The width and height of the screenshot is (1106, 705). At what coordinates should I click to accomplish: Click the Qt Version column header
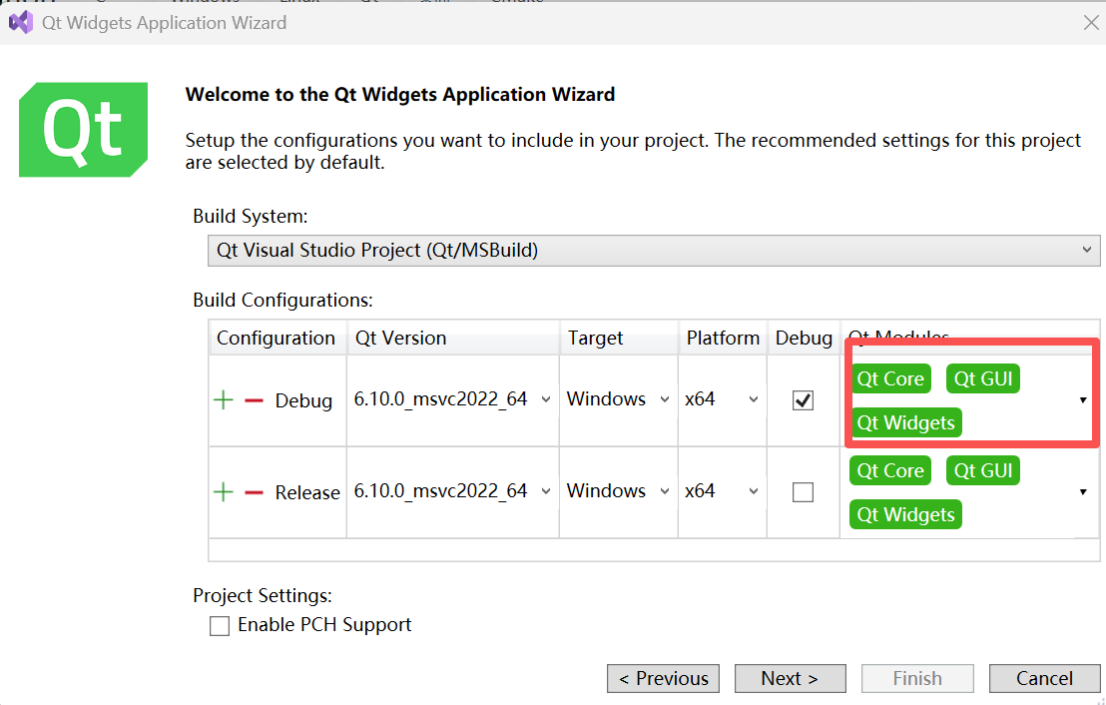pyautogui.click(x=453, y=338)
